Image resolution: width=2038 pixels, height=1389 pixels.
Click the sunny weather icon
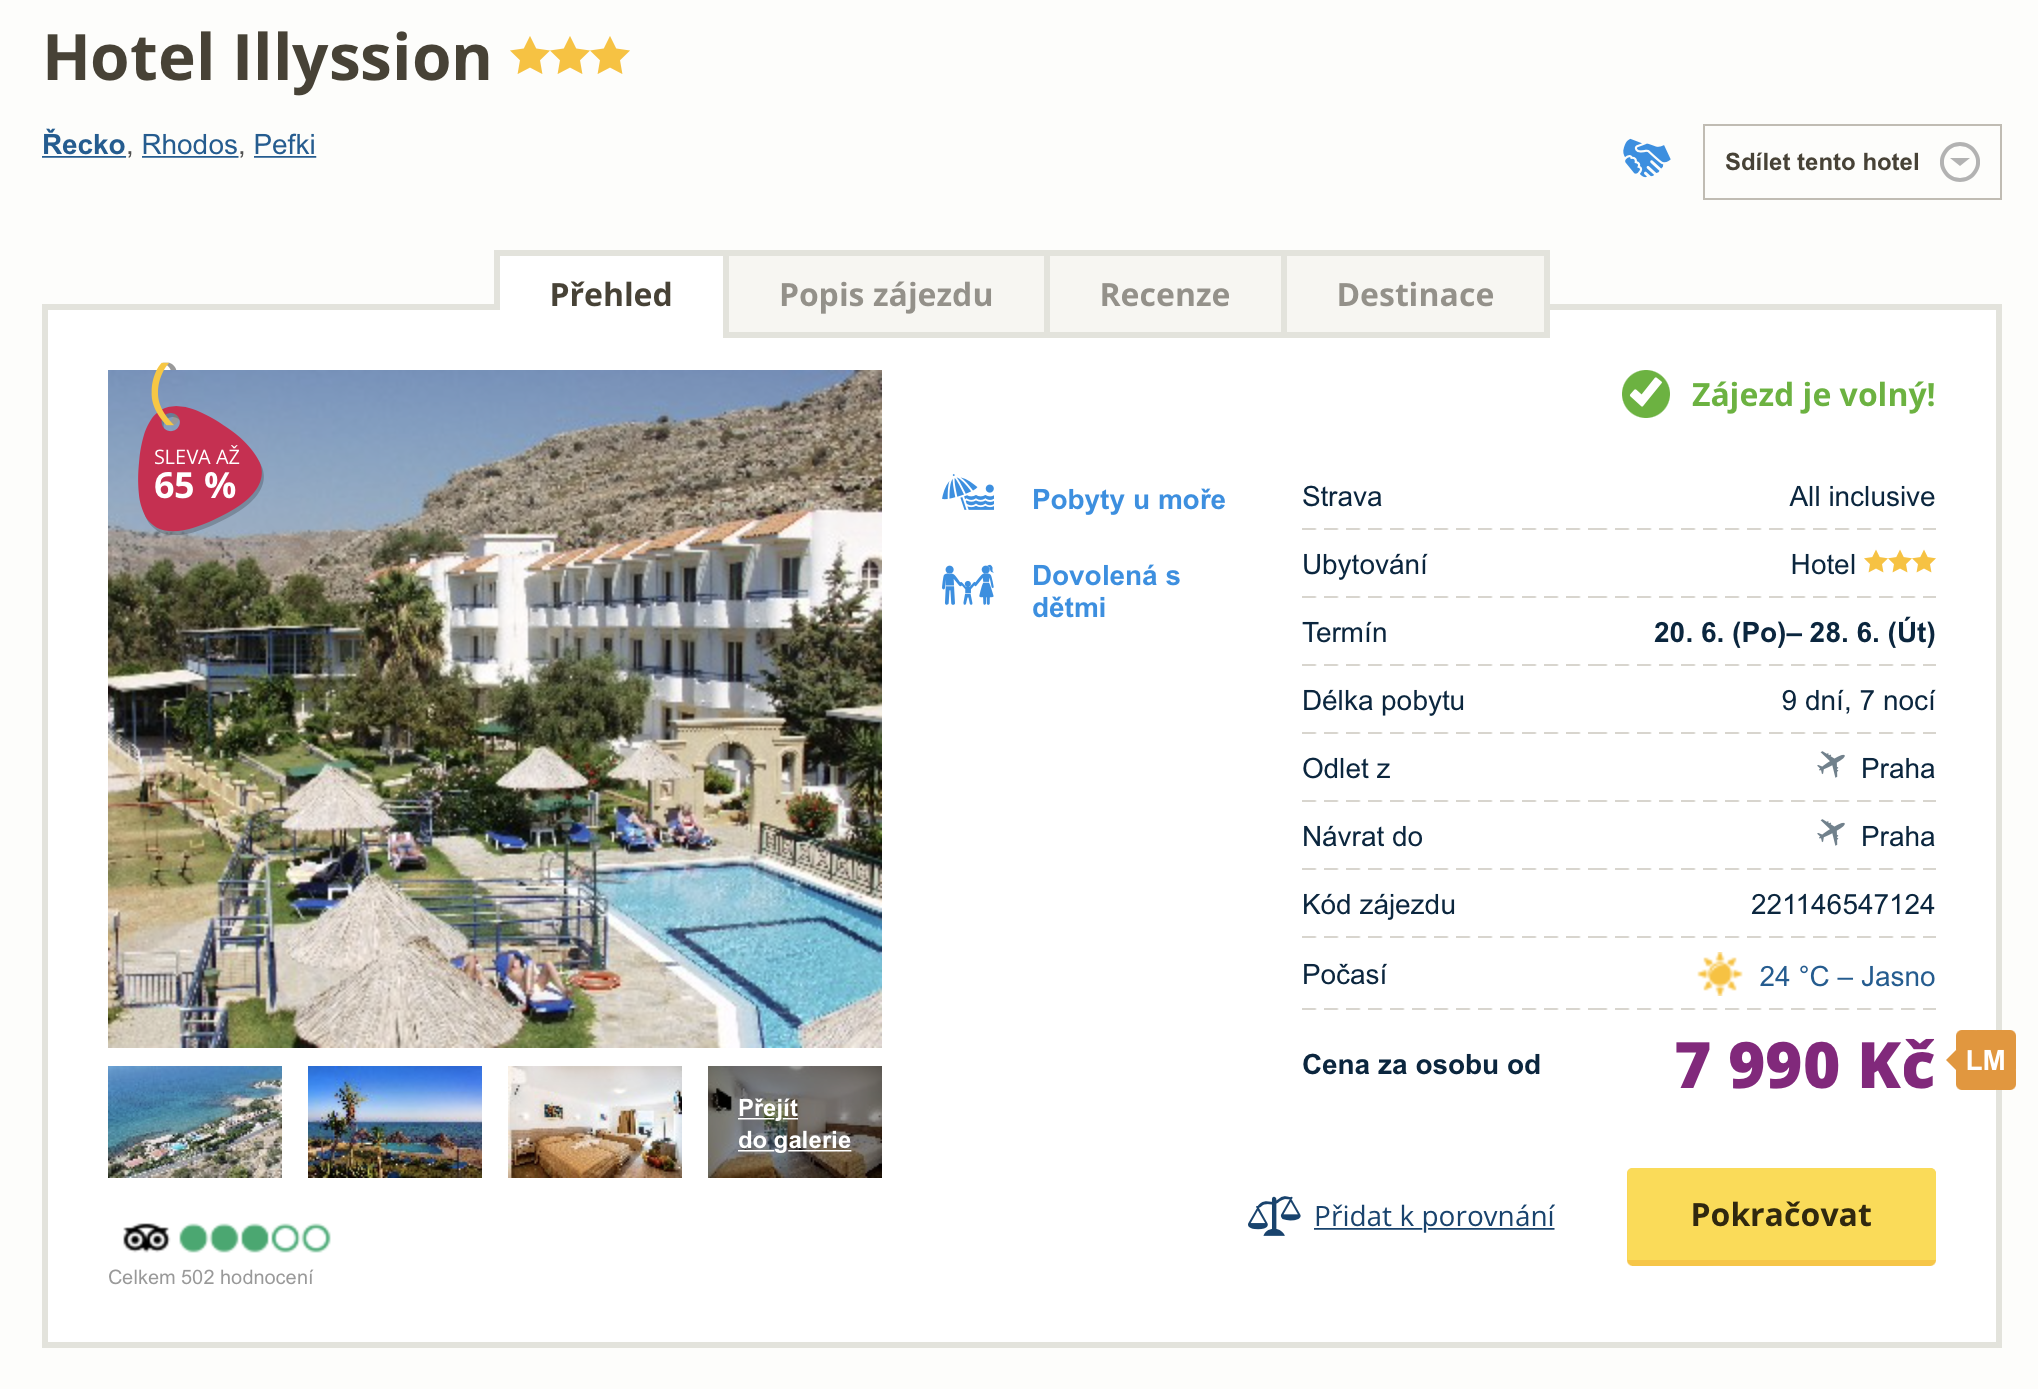pos(1719,974)
